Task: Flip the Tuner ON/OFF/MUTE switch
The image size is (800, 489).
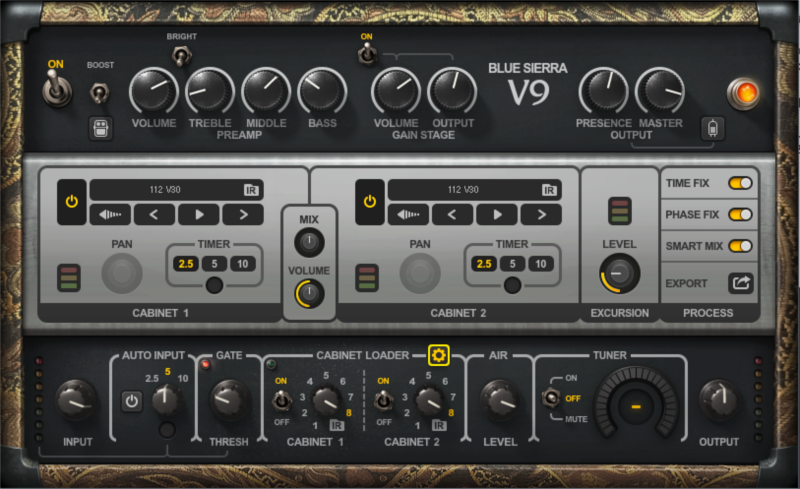Action: (552, 398)
